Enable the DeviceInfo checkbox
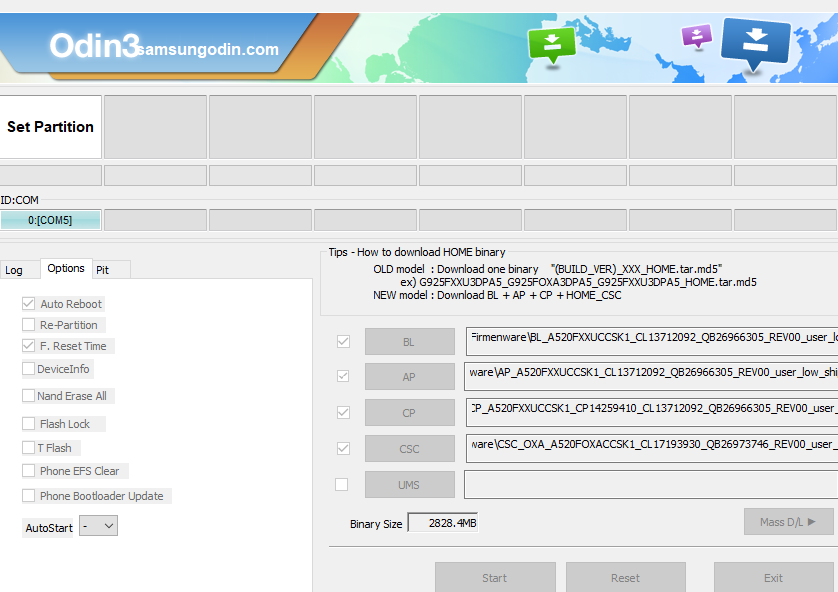This screenshot has width=838, height=592. pos(28,369)
